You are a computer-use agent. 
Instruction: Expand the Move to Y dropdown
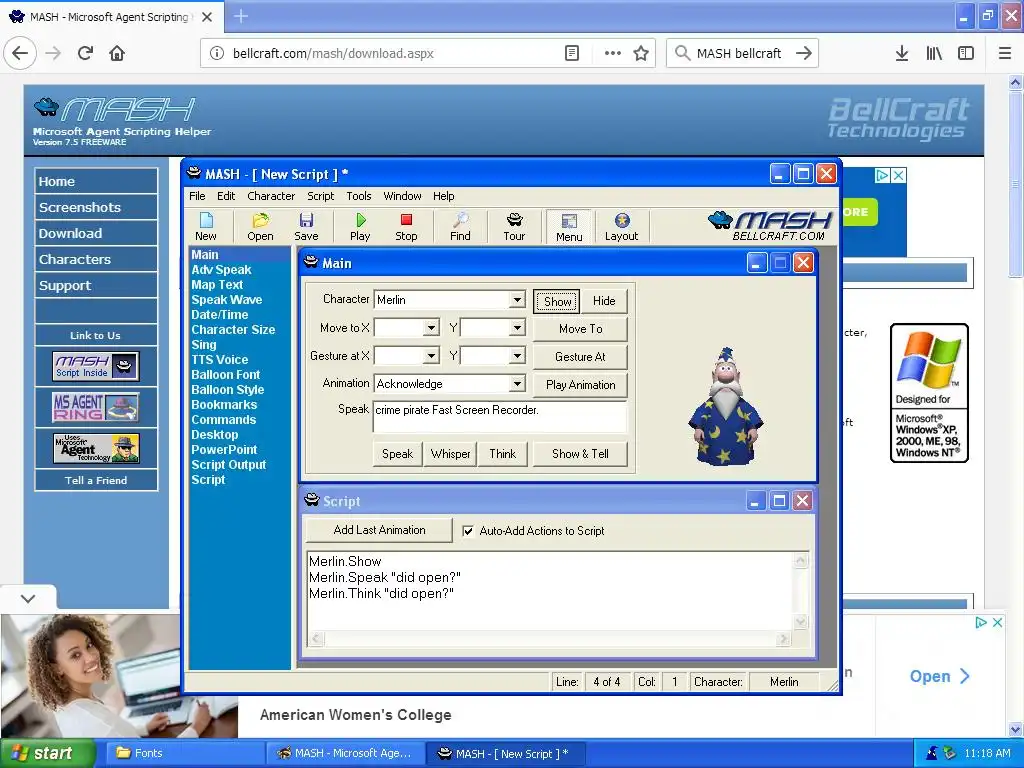point(517,328)
